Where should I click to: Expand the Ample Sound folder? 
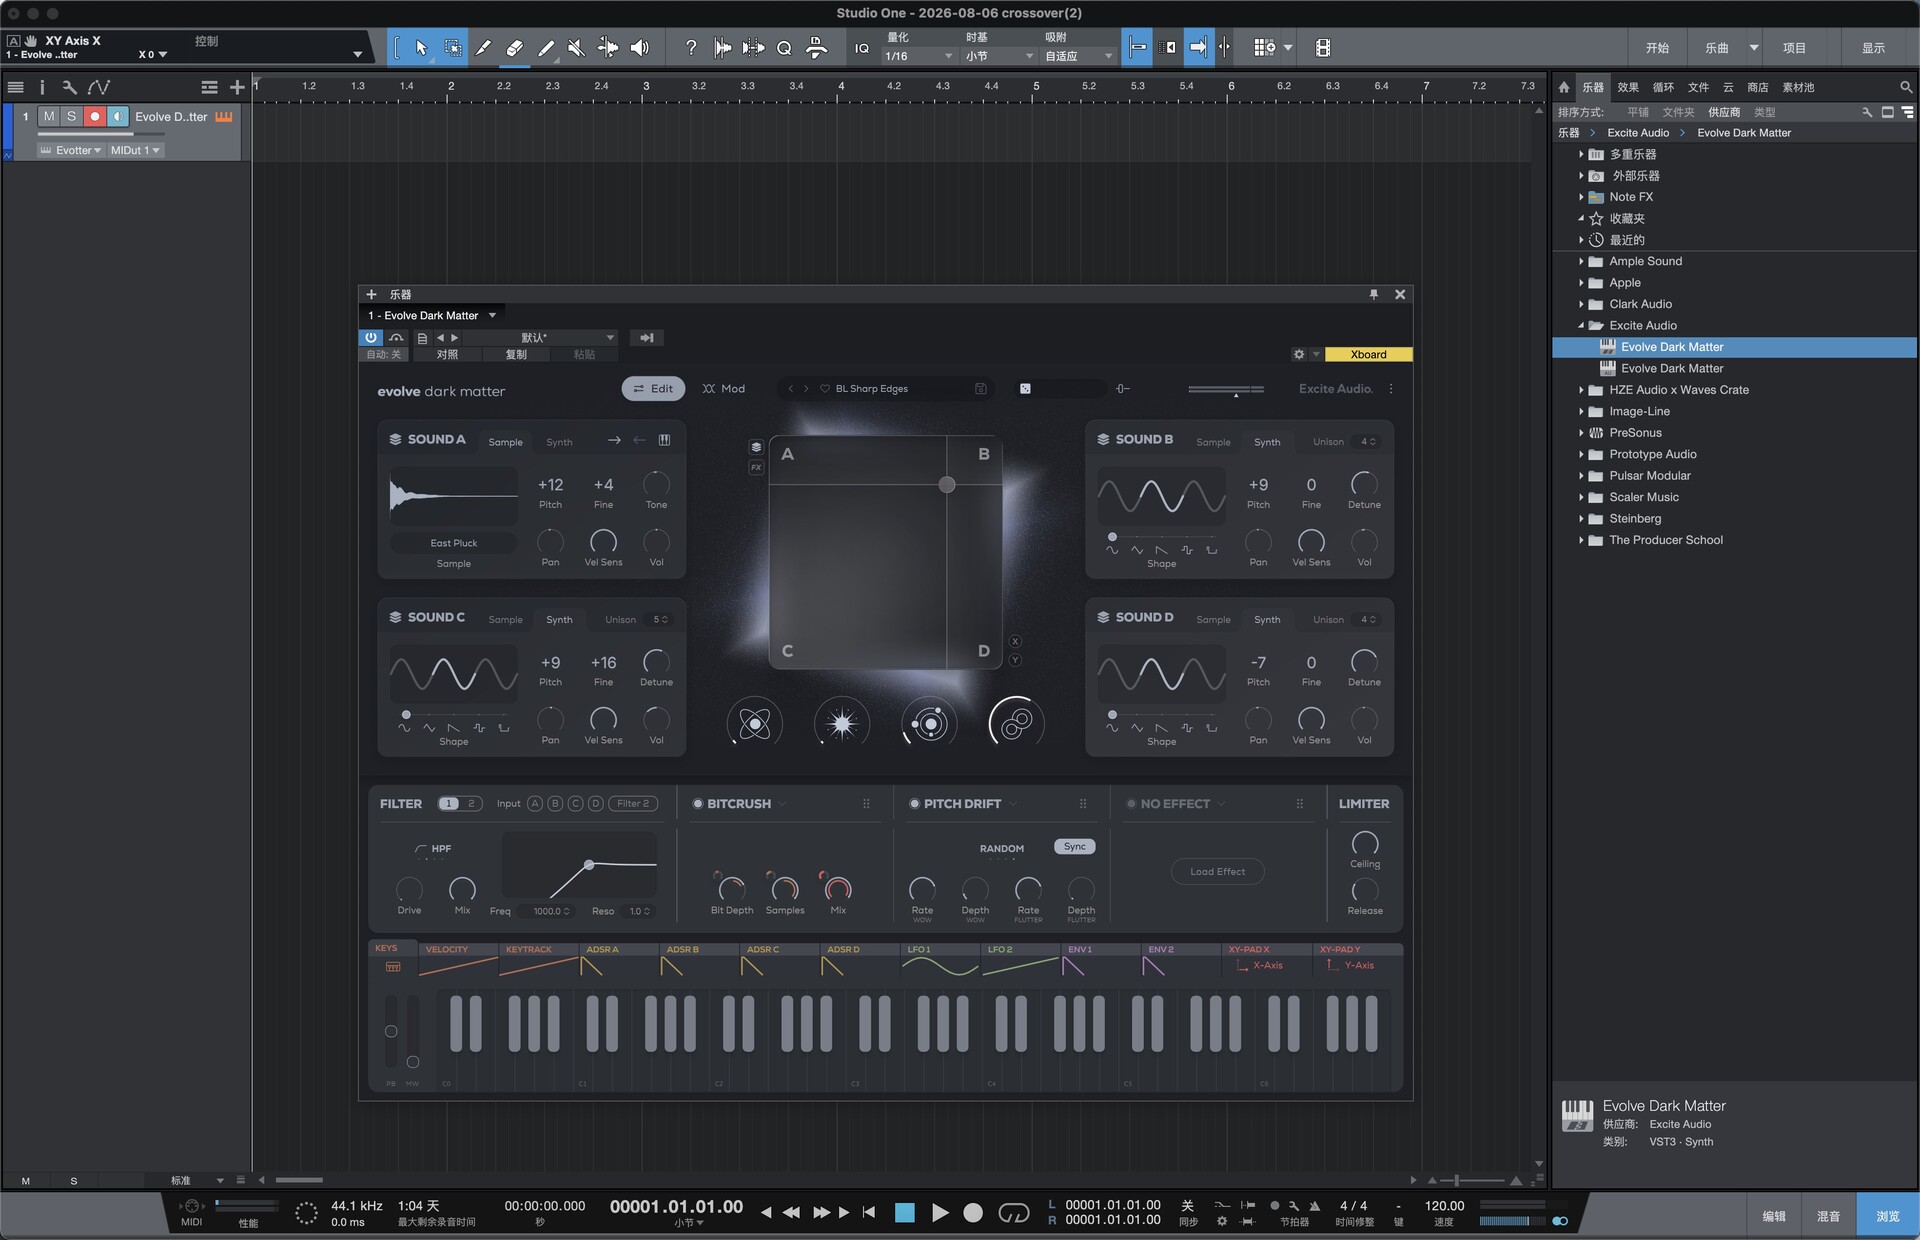pos(1581,262)
